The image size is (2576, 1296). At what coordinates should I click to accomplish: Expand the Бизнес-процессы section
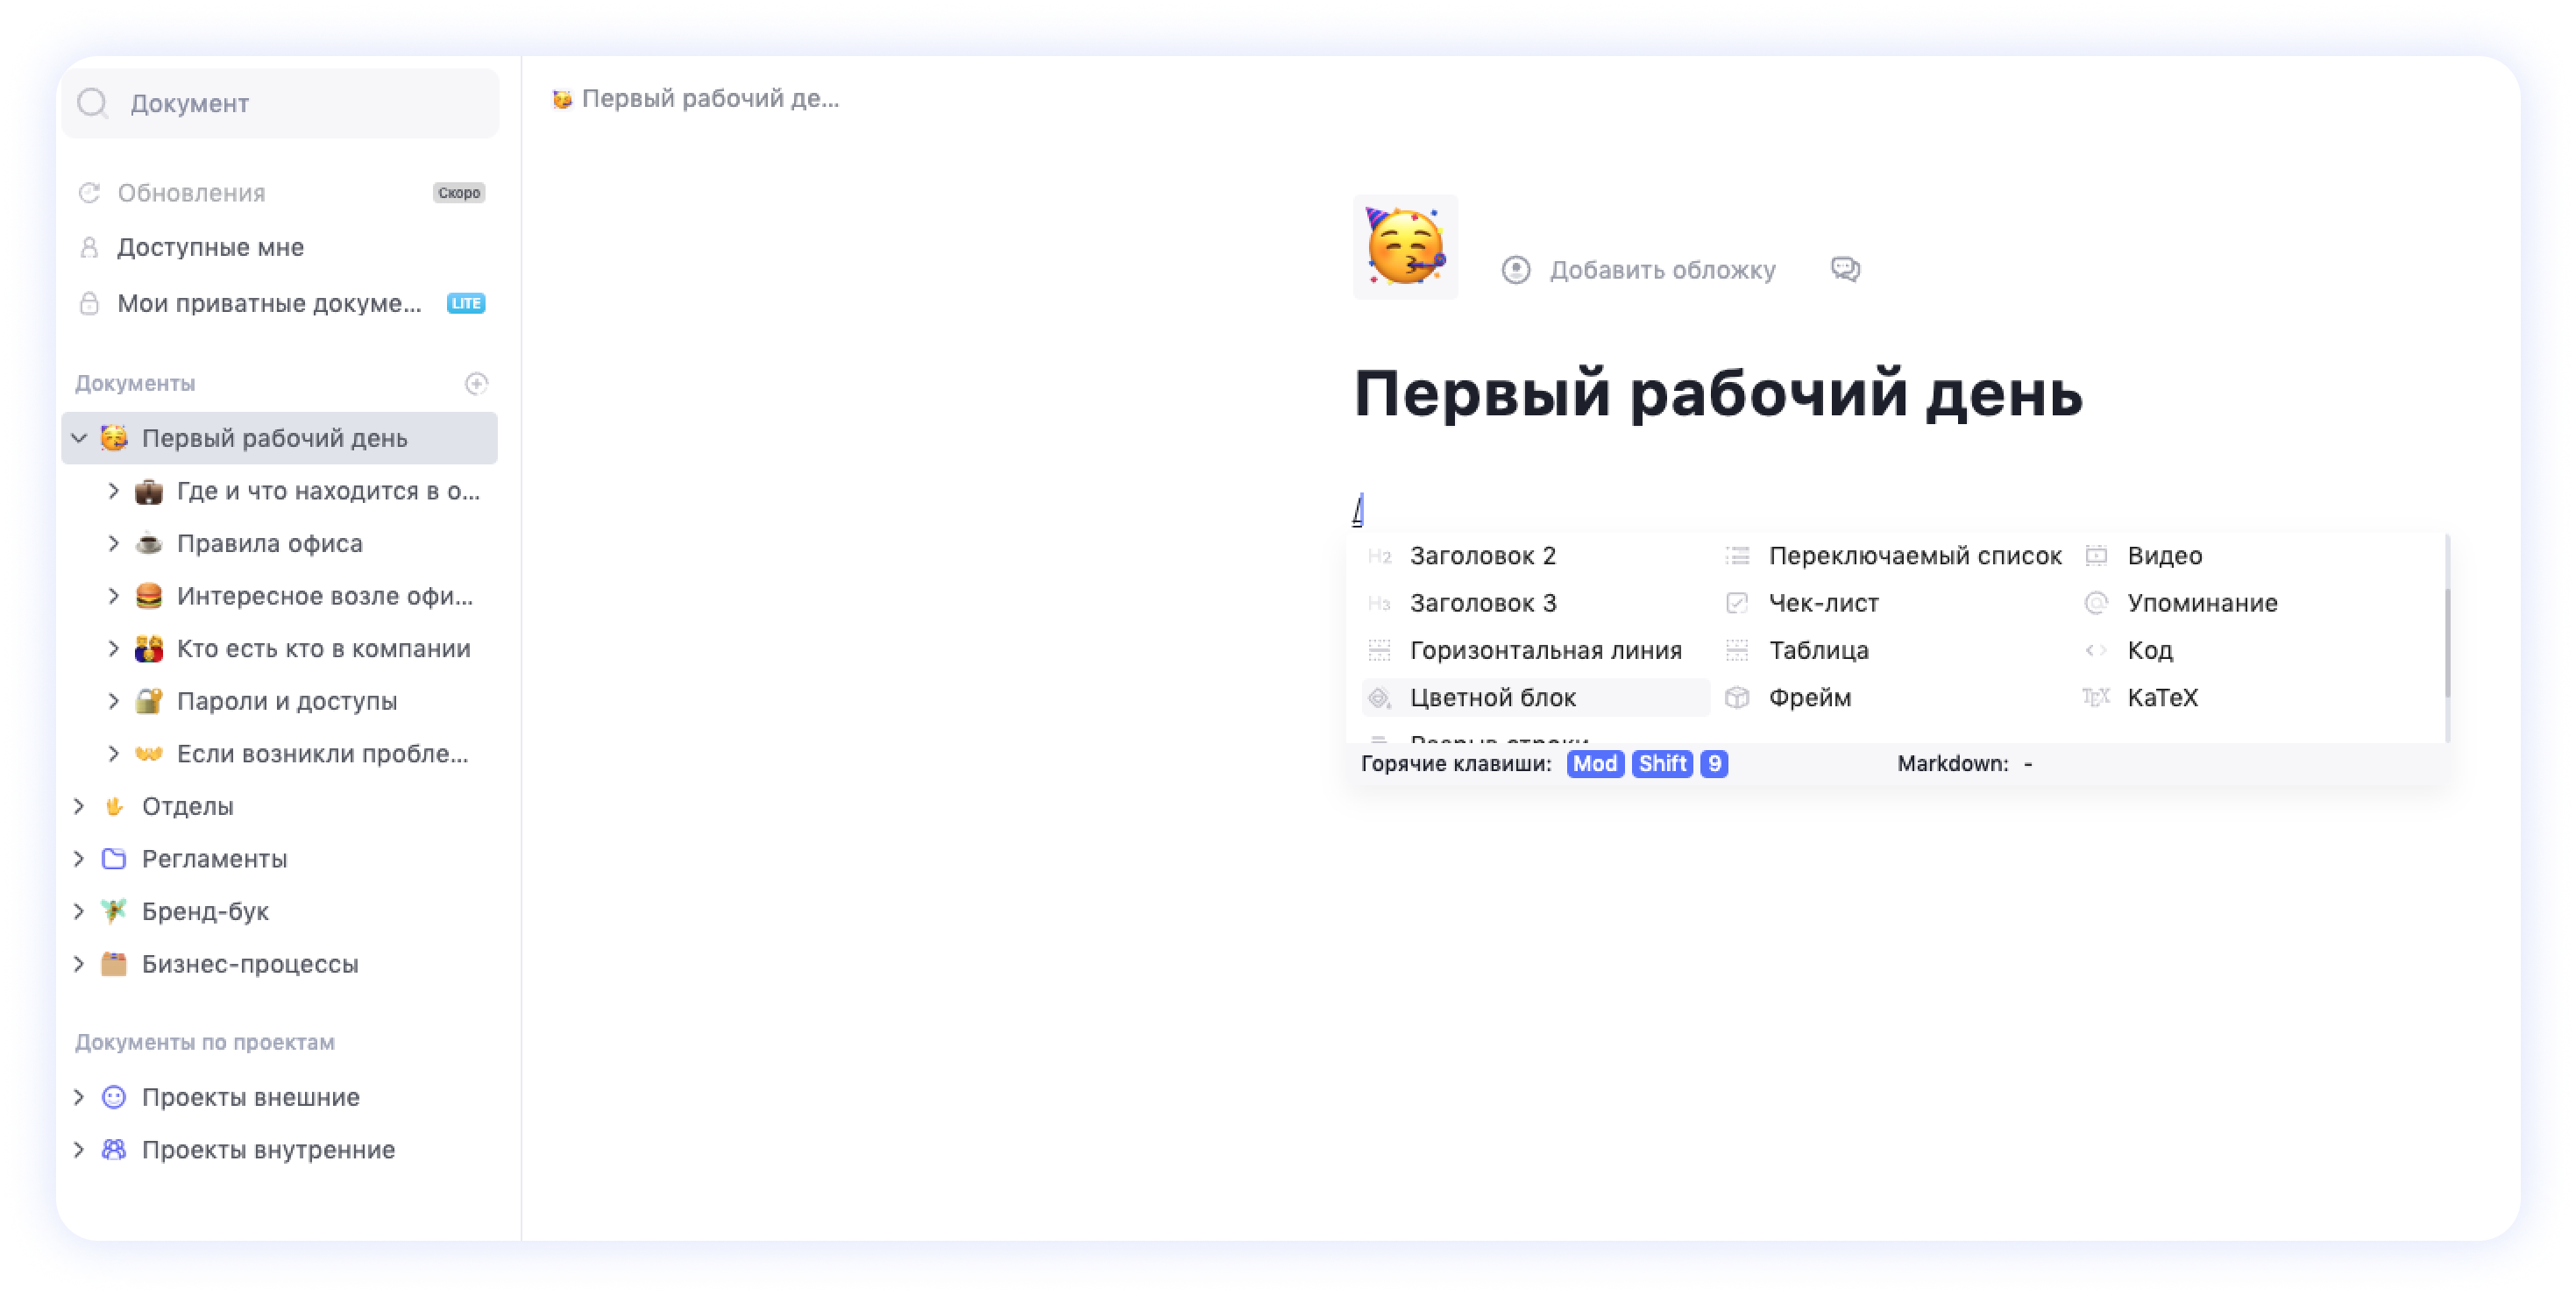click(79, 964)
